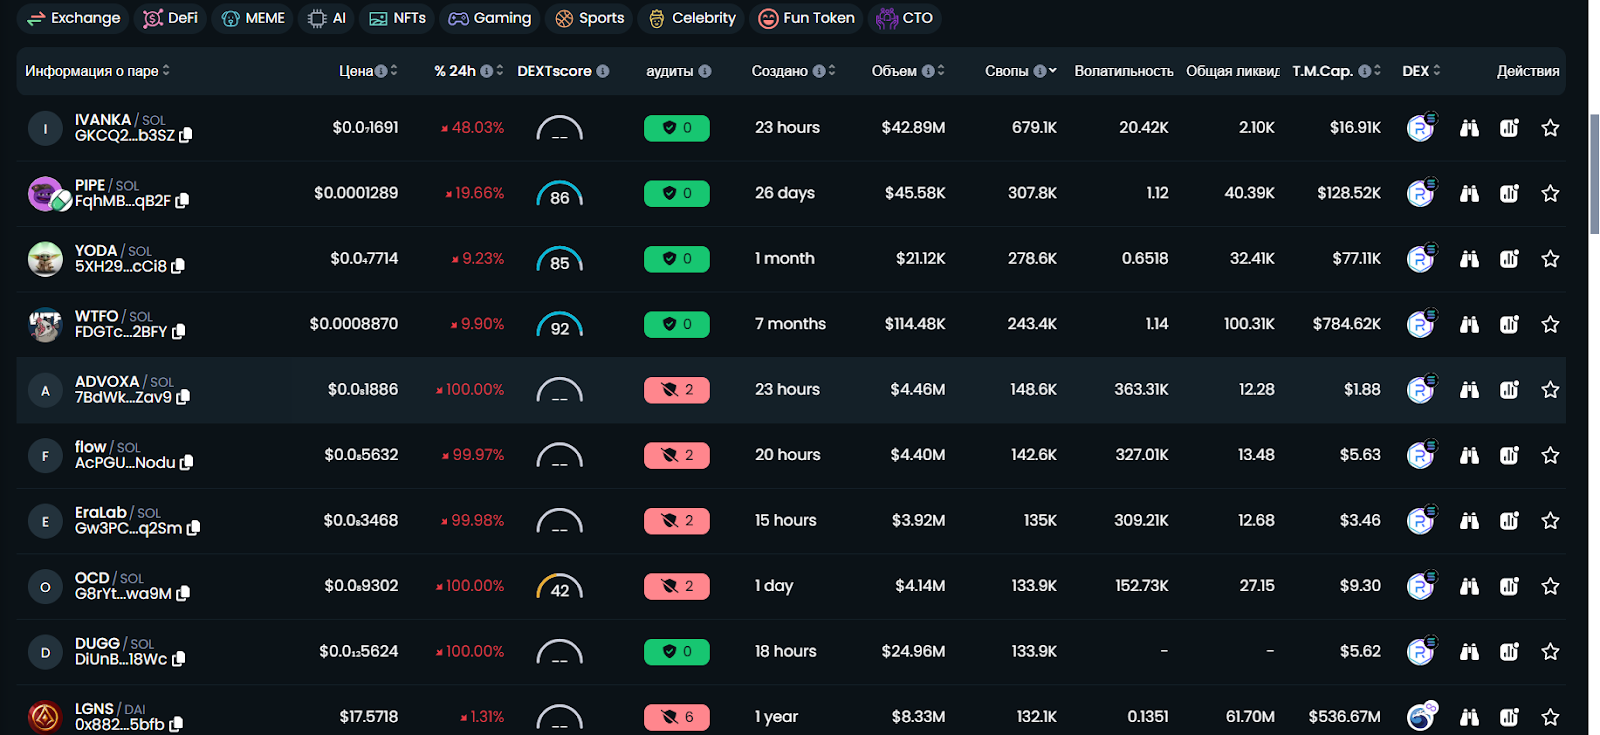
Task: Click the page vertical scrollbar
Action: click(x=1595, y=175)
